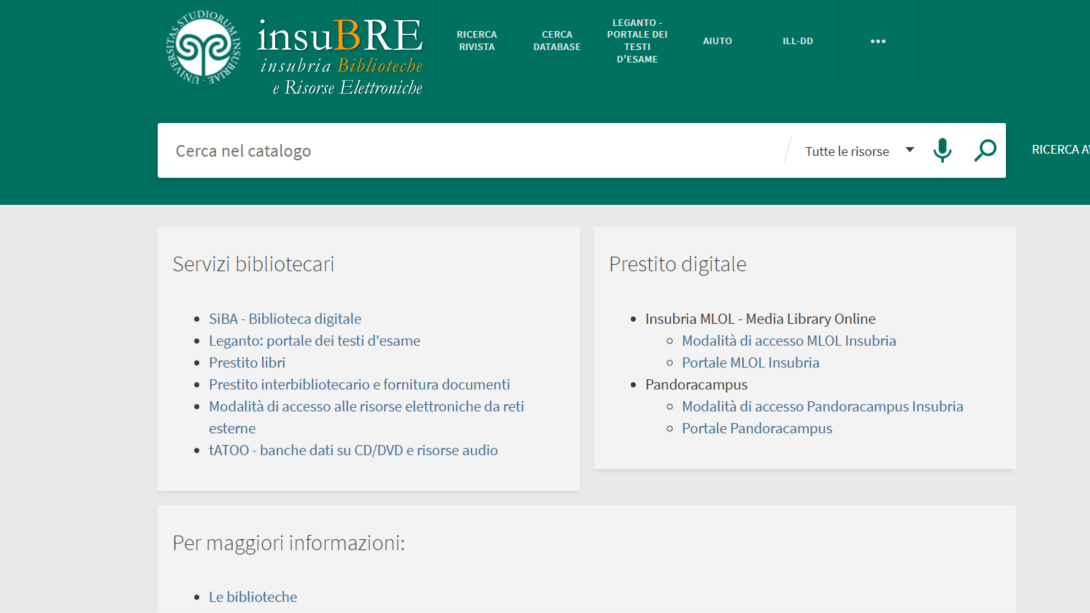
Task: Click the magnifying glass search icon
Action: [985, 150]
